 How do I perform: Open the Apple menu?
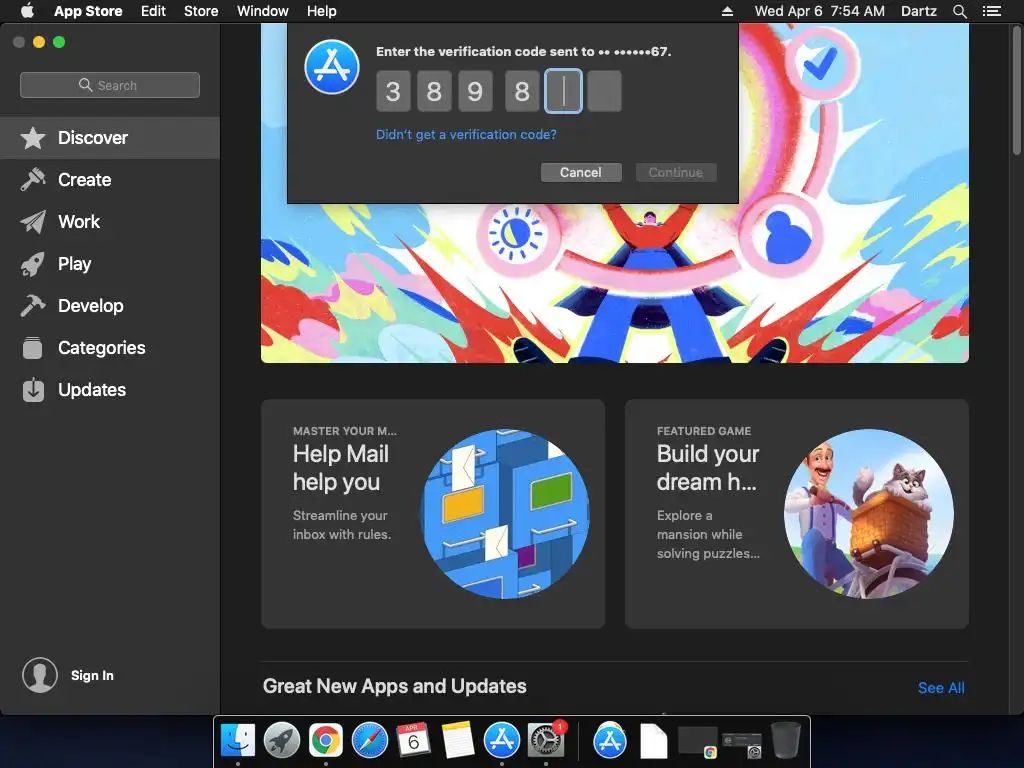tap(27, 10)
